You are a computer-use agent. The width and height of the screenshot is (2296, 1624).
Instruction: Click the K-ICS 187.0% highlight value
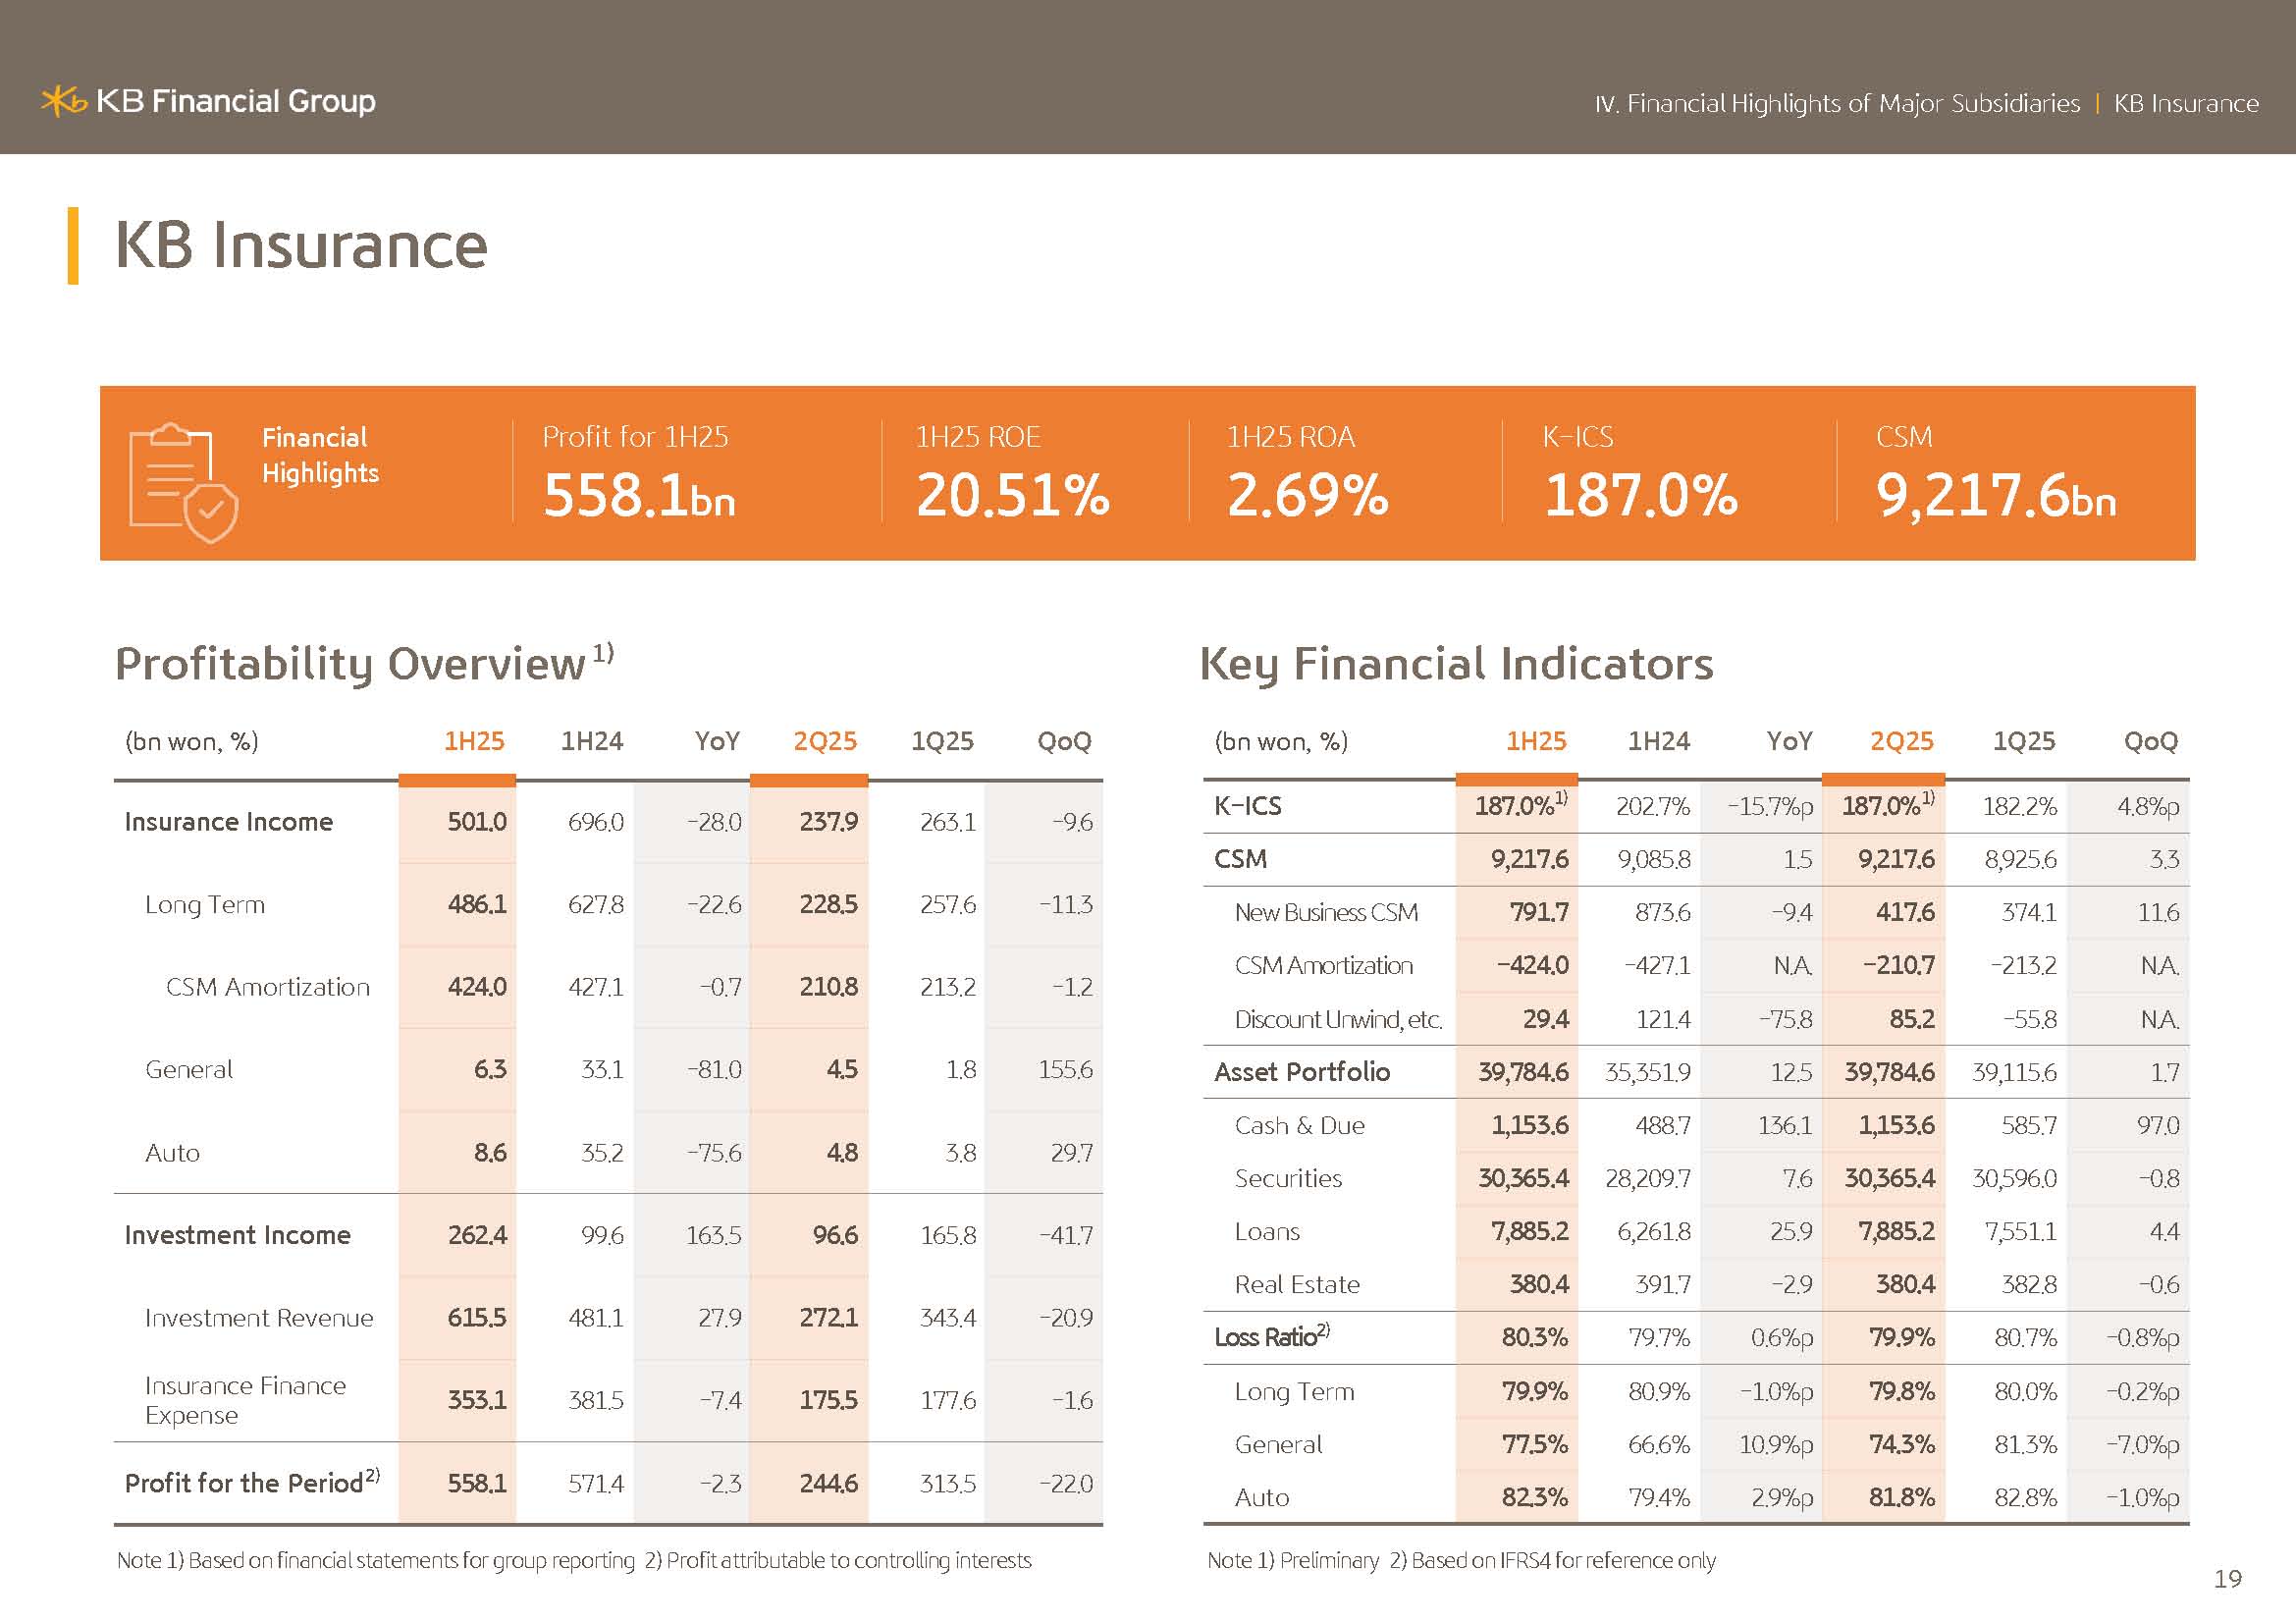(x=1640, y=496)
